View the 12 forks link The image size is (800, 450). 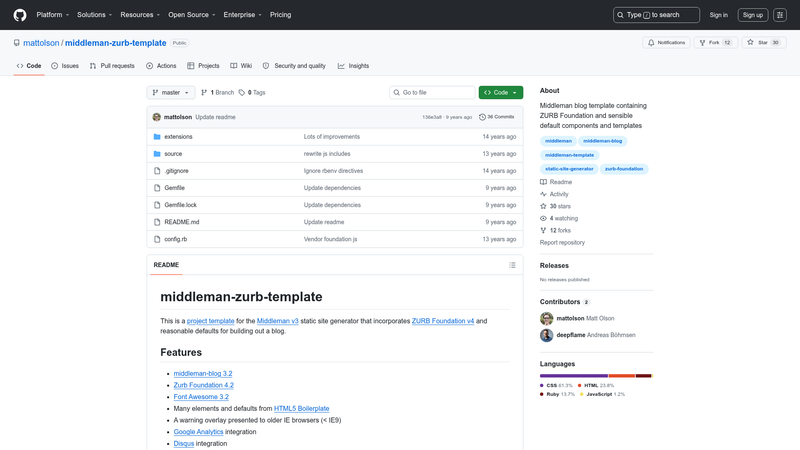pyautogui.click(x=555, y=231)
